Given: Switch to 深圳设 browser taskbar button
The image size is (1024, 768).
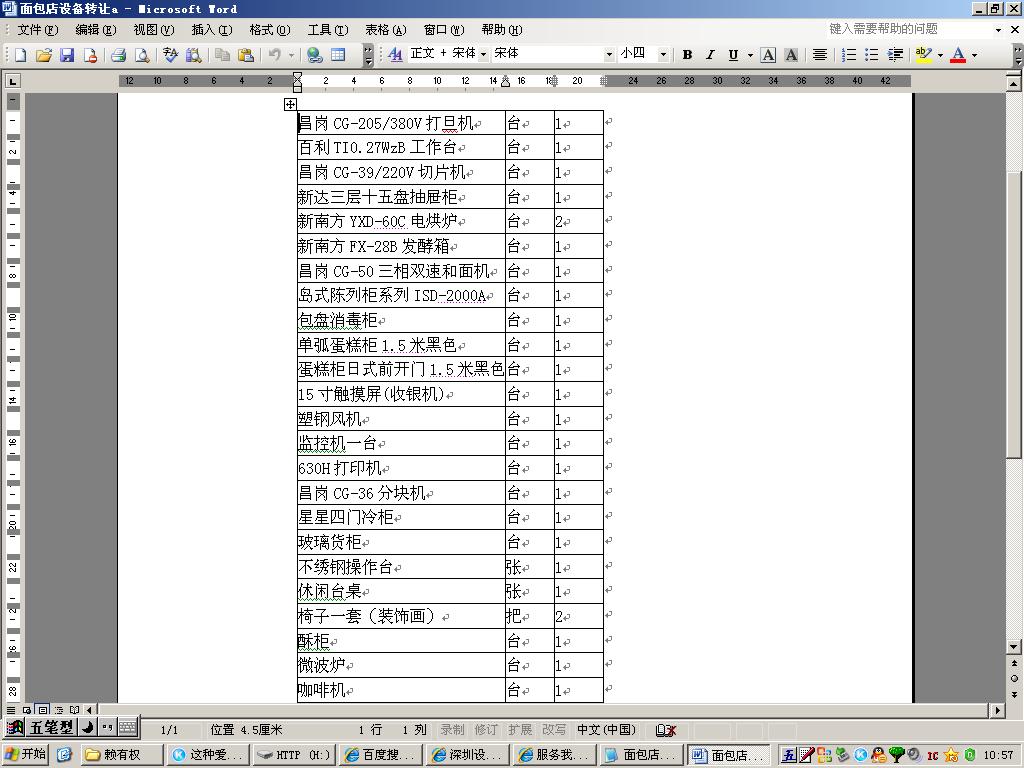Looking at the screenshot, I should (468, 755).
